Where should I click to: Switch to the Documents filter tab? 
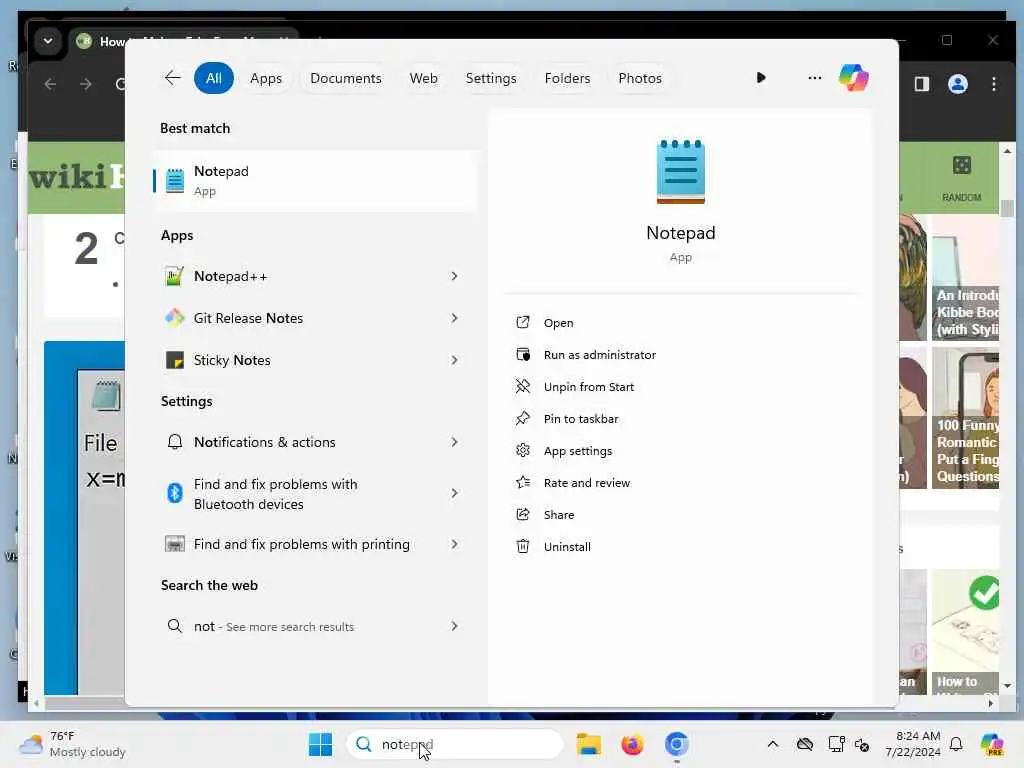[x=345, y=78]
